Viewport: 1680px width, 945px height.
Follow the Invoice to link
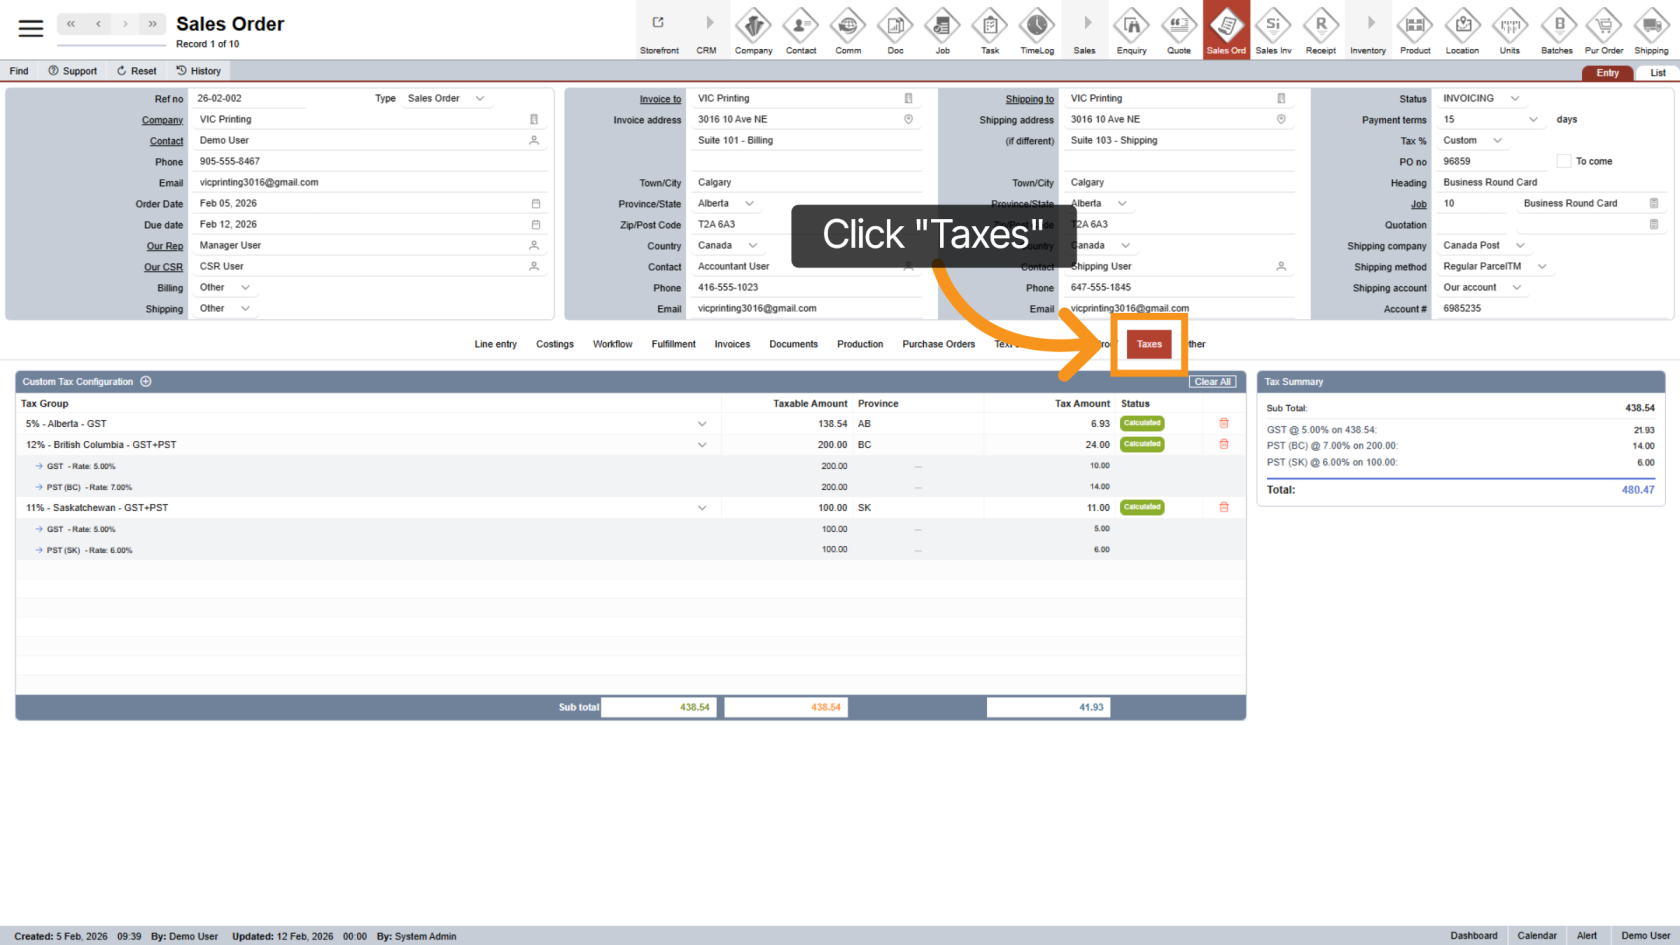coord(660,99)
